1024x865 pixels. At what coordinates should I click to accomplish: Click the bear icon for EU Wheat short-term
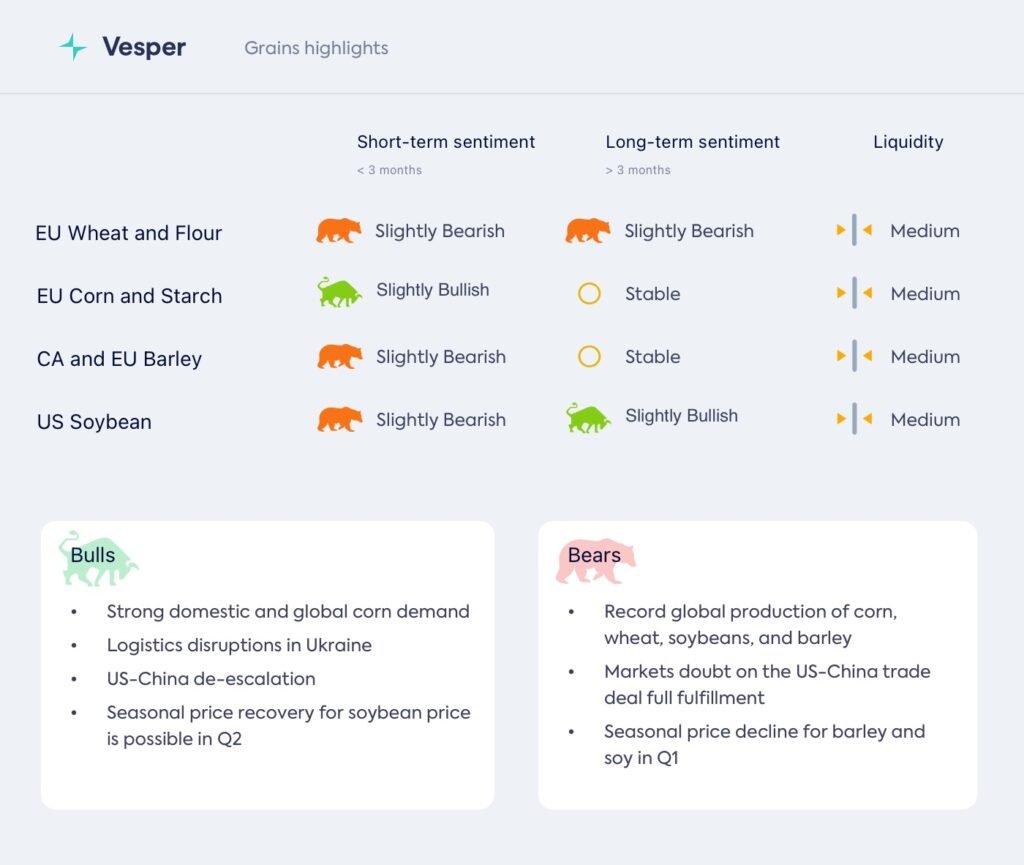[x=339, y=231]
